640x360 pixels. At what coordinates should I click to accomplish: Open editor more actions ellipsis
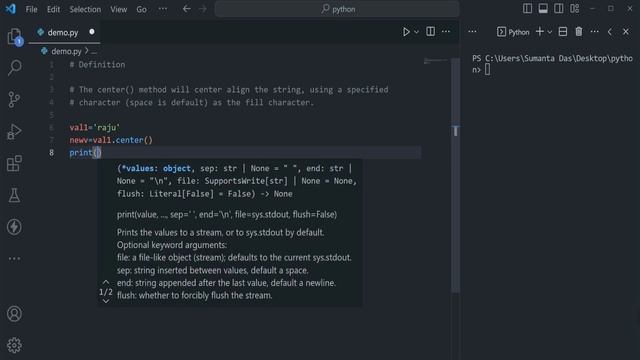446,31
